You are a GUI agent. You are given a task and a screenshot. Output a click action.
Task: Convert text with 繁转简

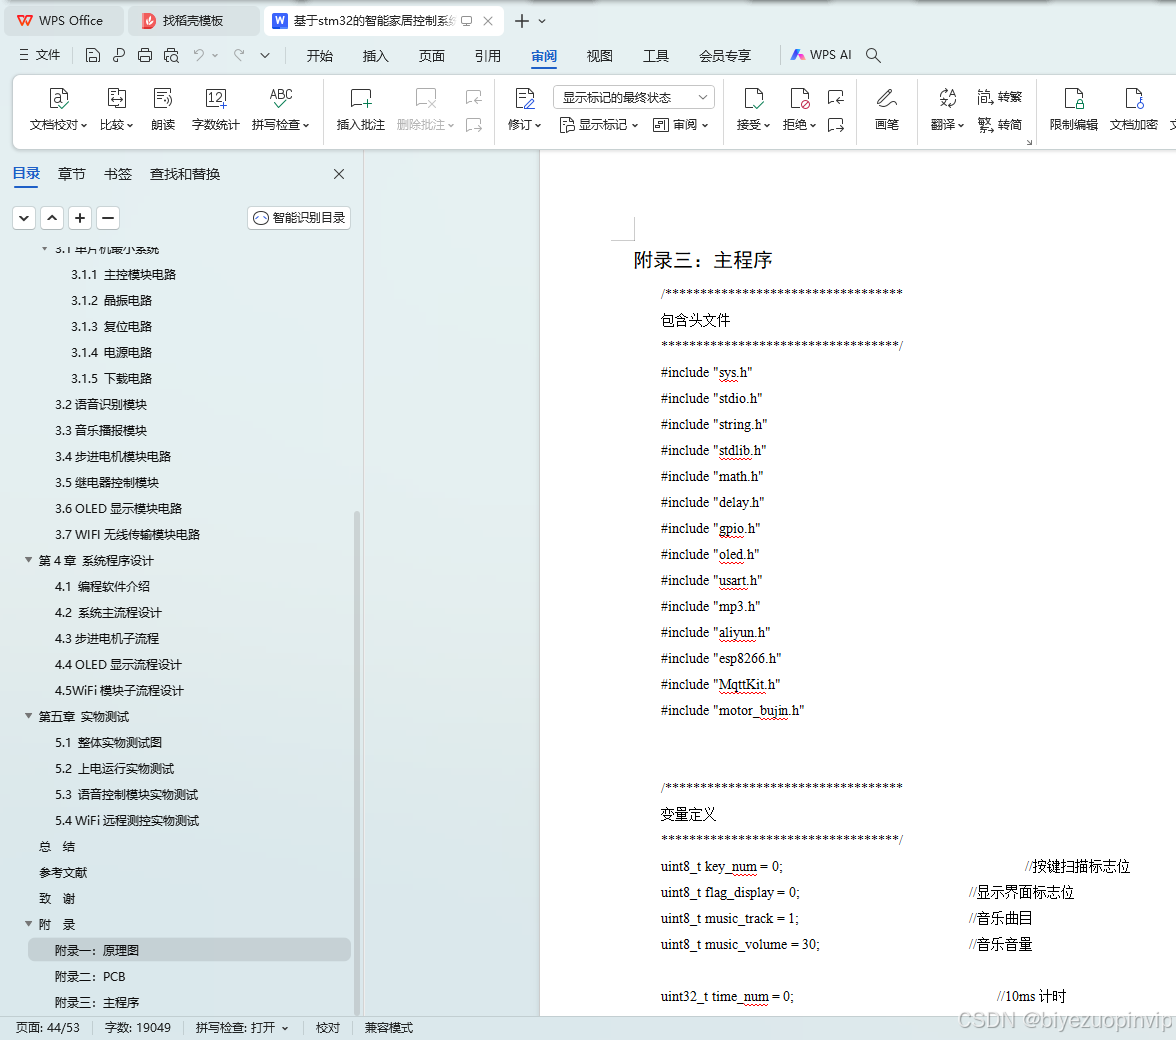click(1000, 124)
